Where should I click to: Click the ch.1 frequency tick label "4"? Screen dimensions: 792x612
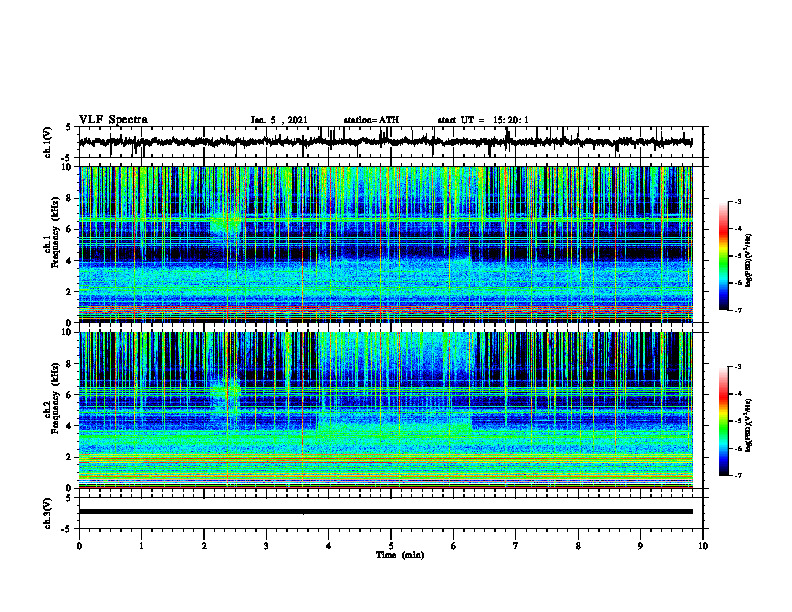pyautogui.click(x=70, y=261)
